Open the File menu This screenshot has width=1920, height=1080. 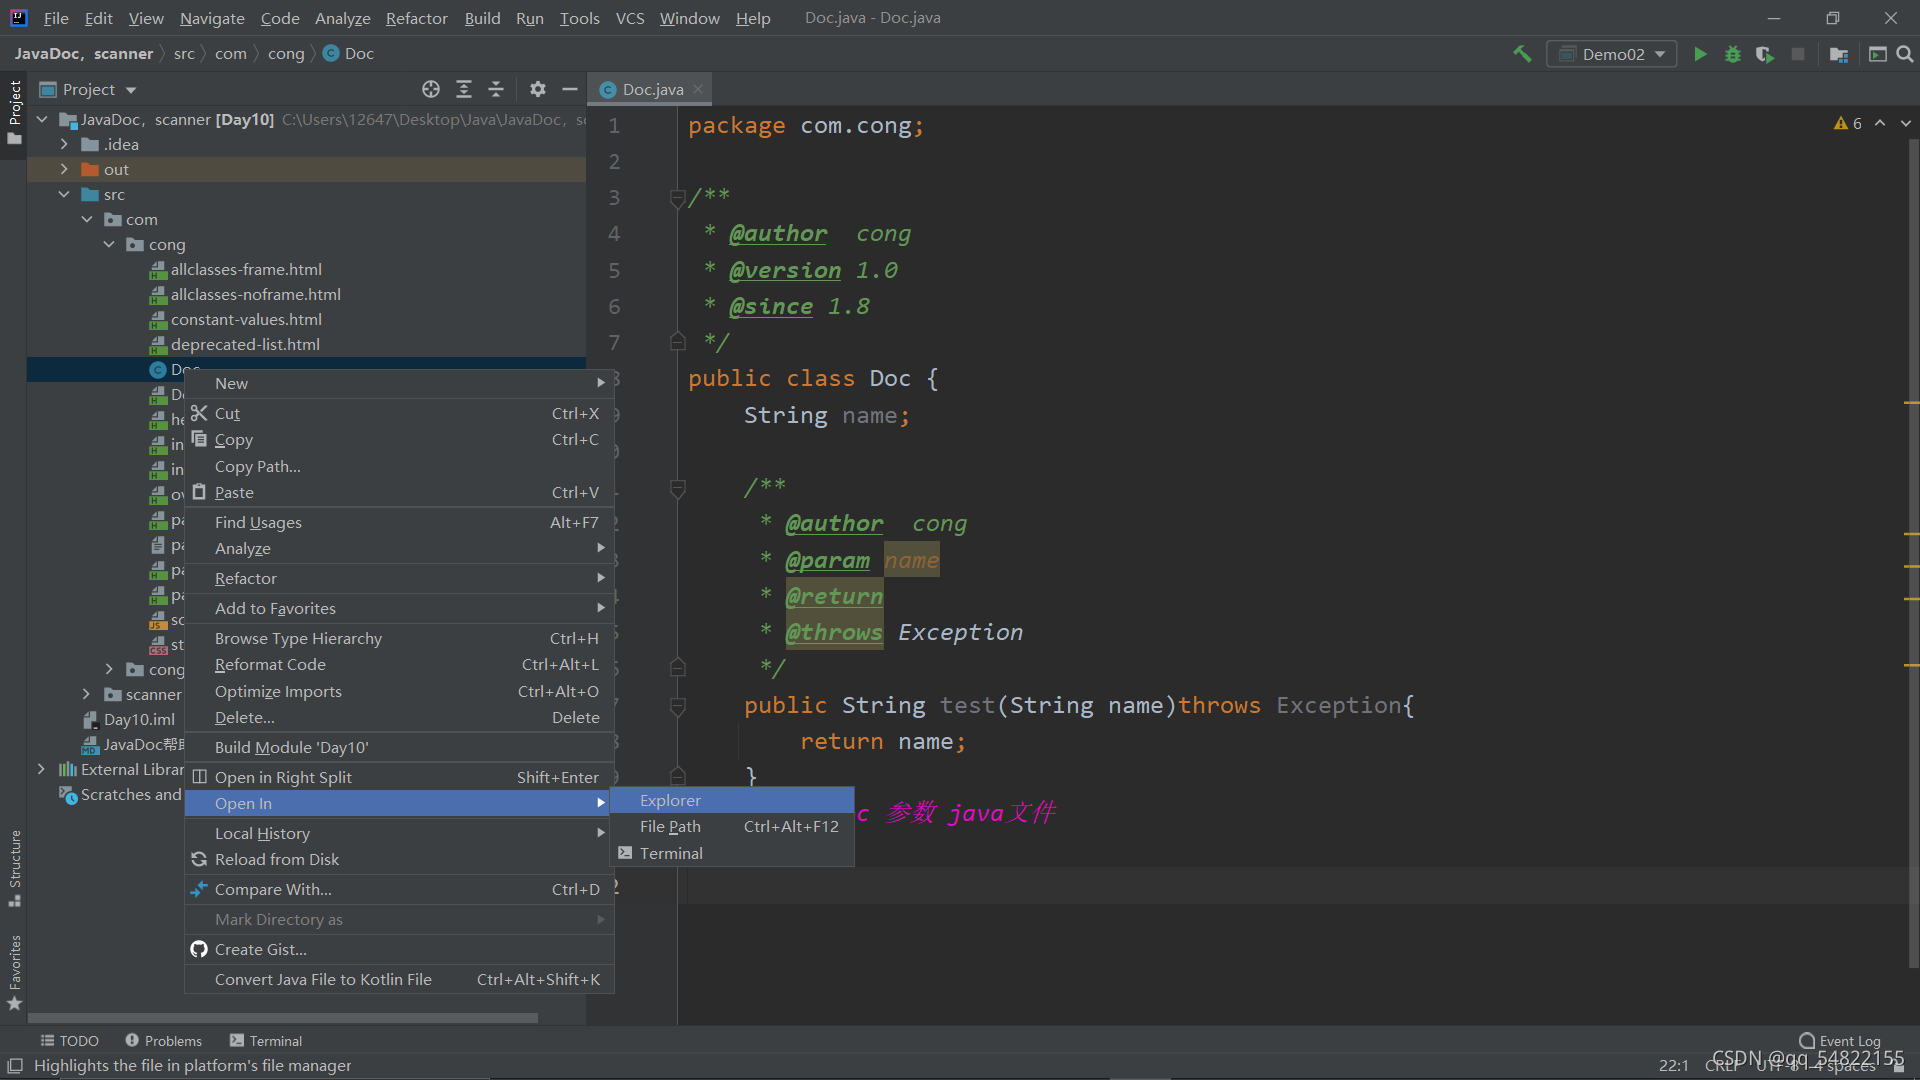[56, 18]
